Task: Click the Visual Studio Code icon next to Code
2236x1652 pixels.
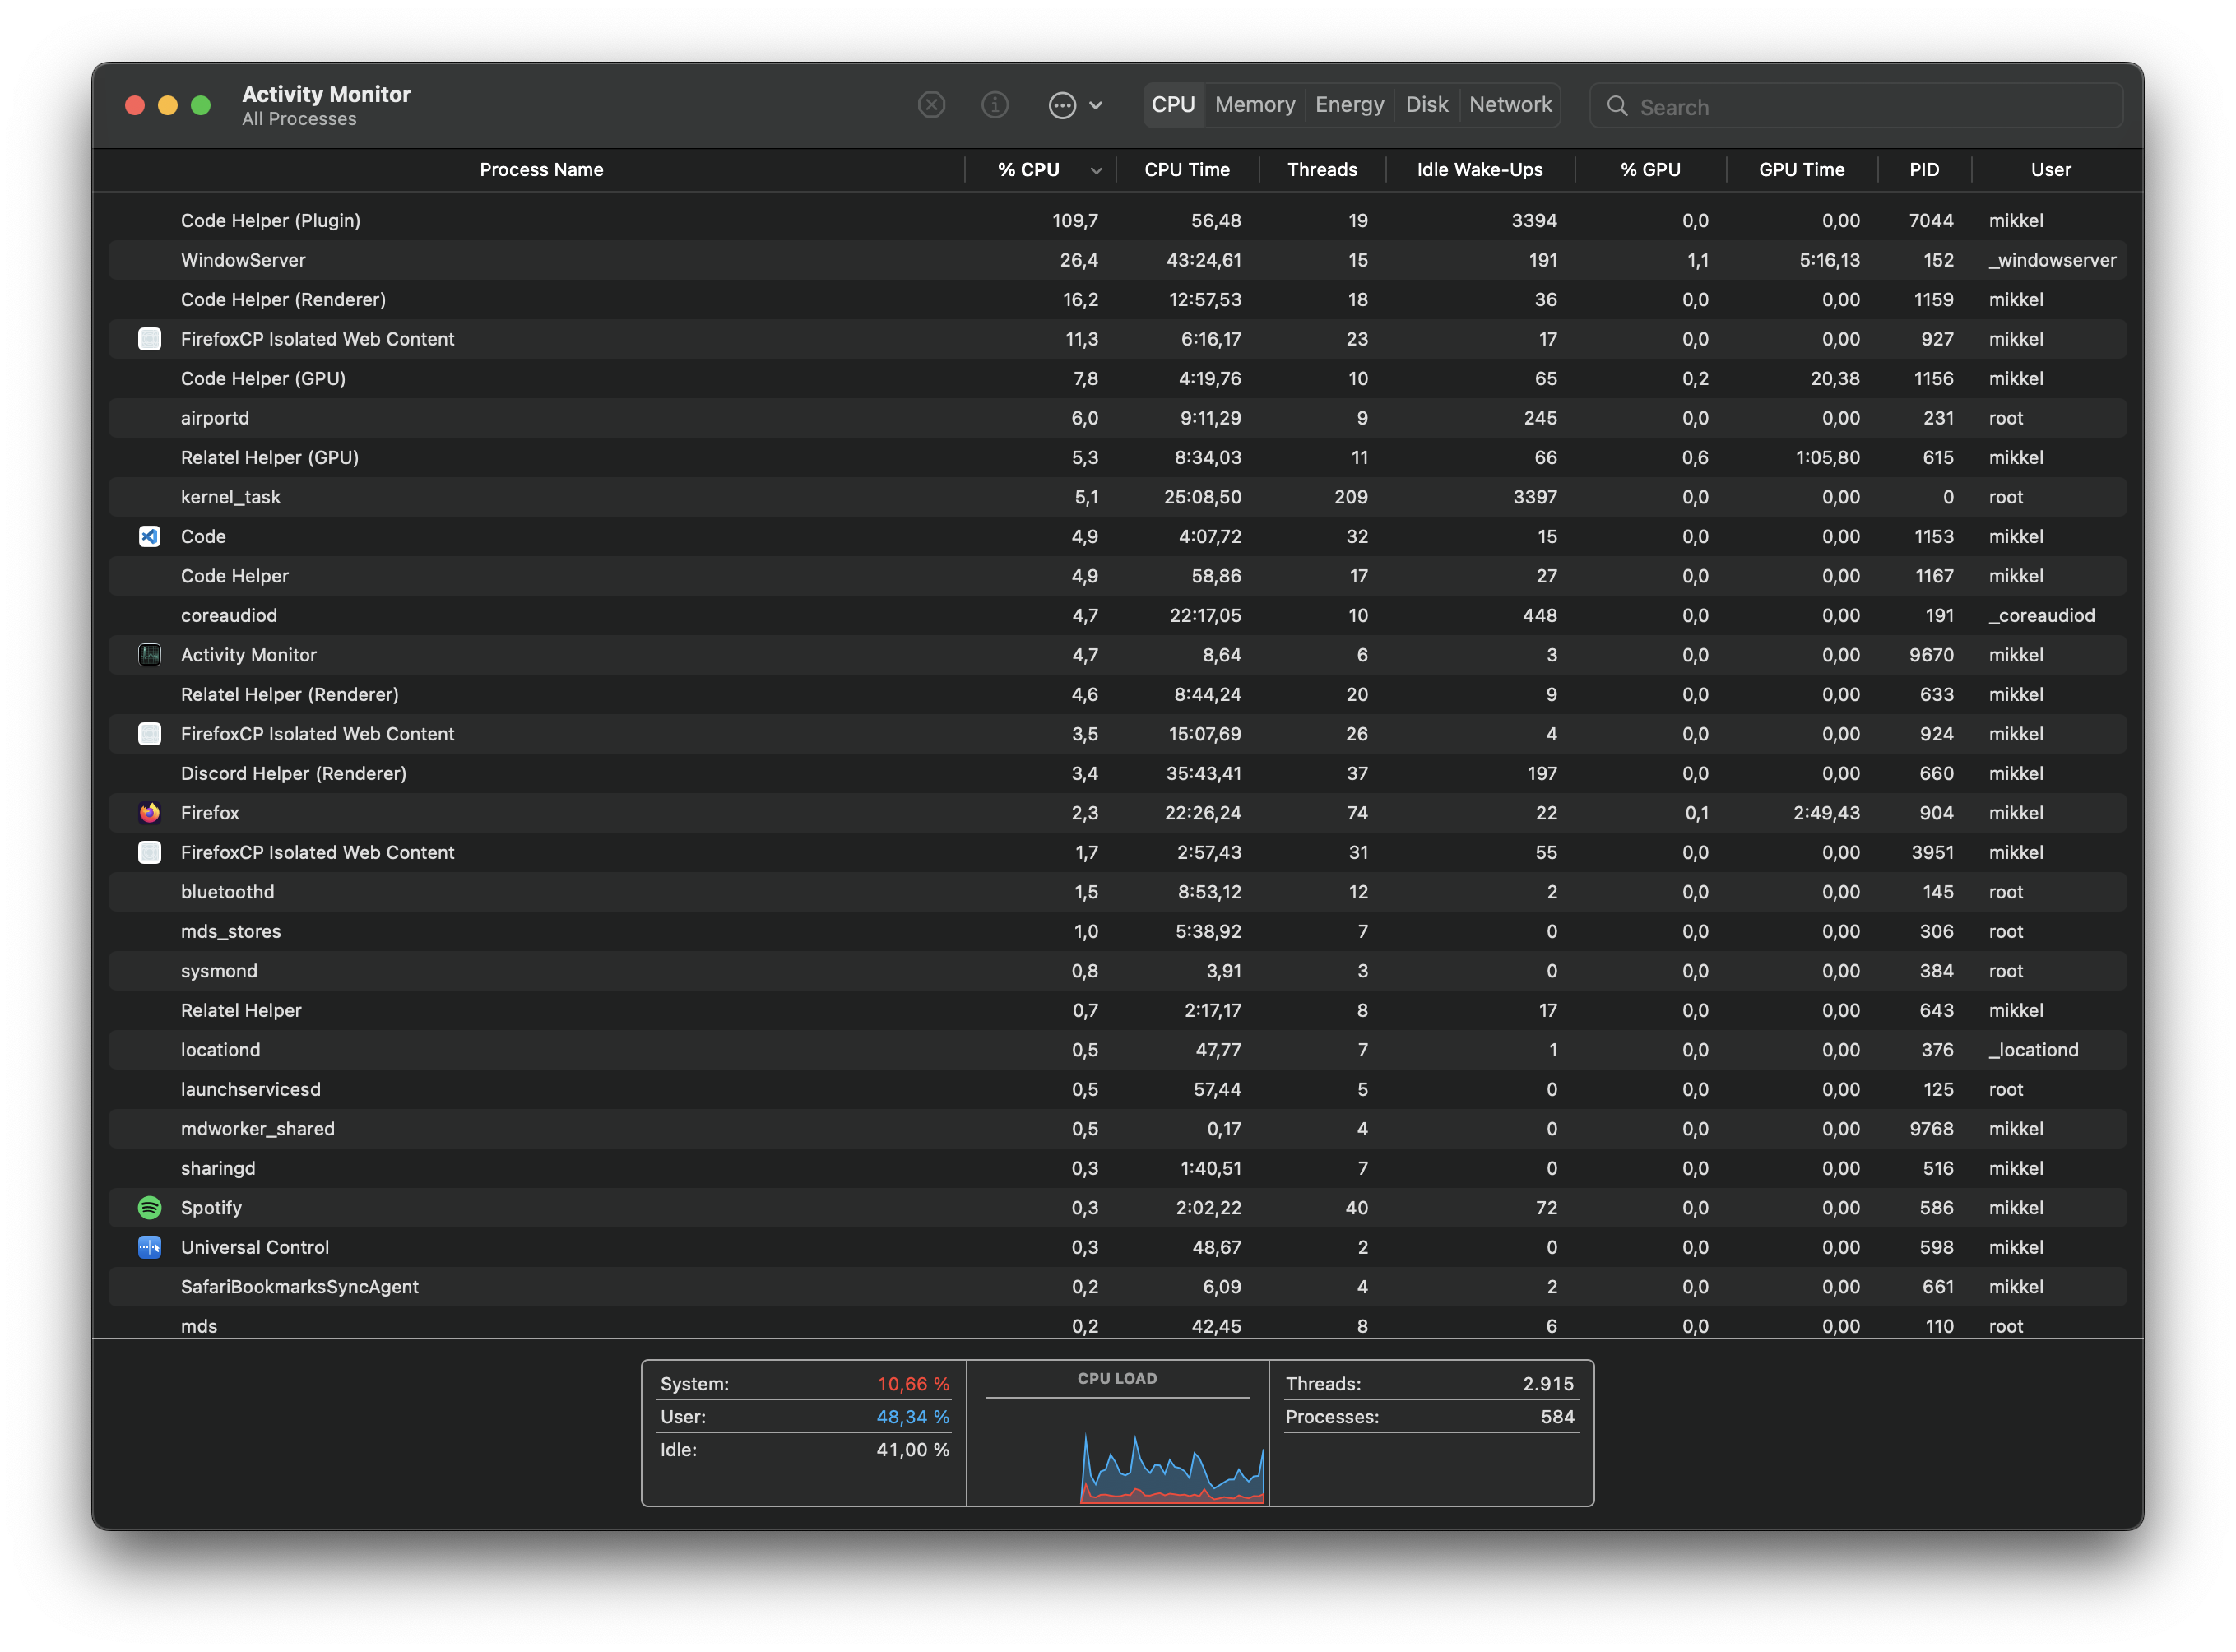Action: click(x=149, y=536)
